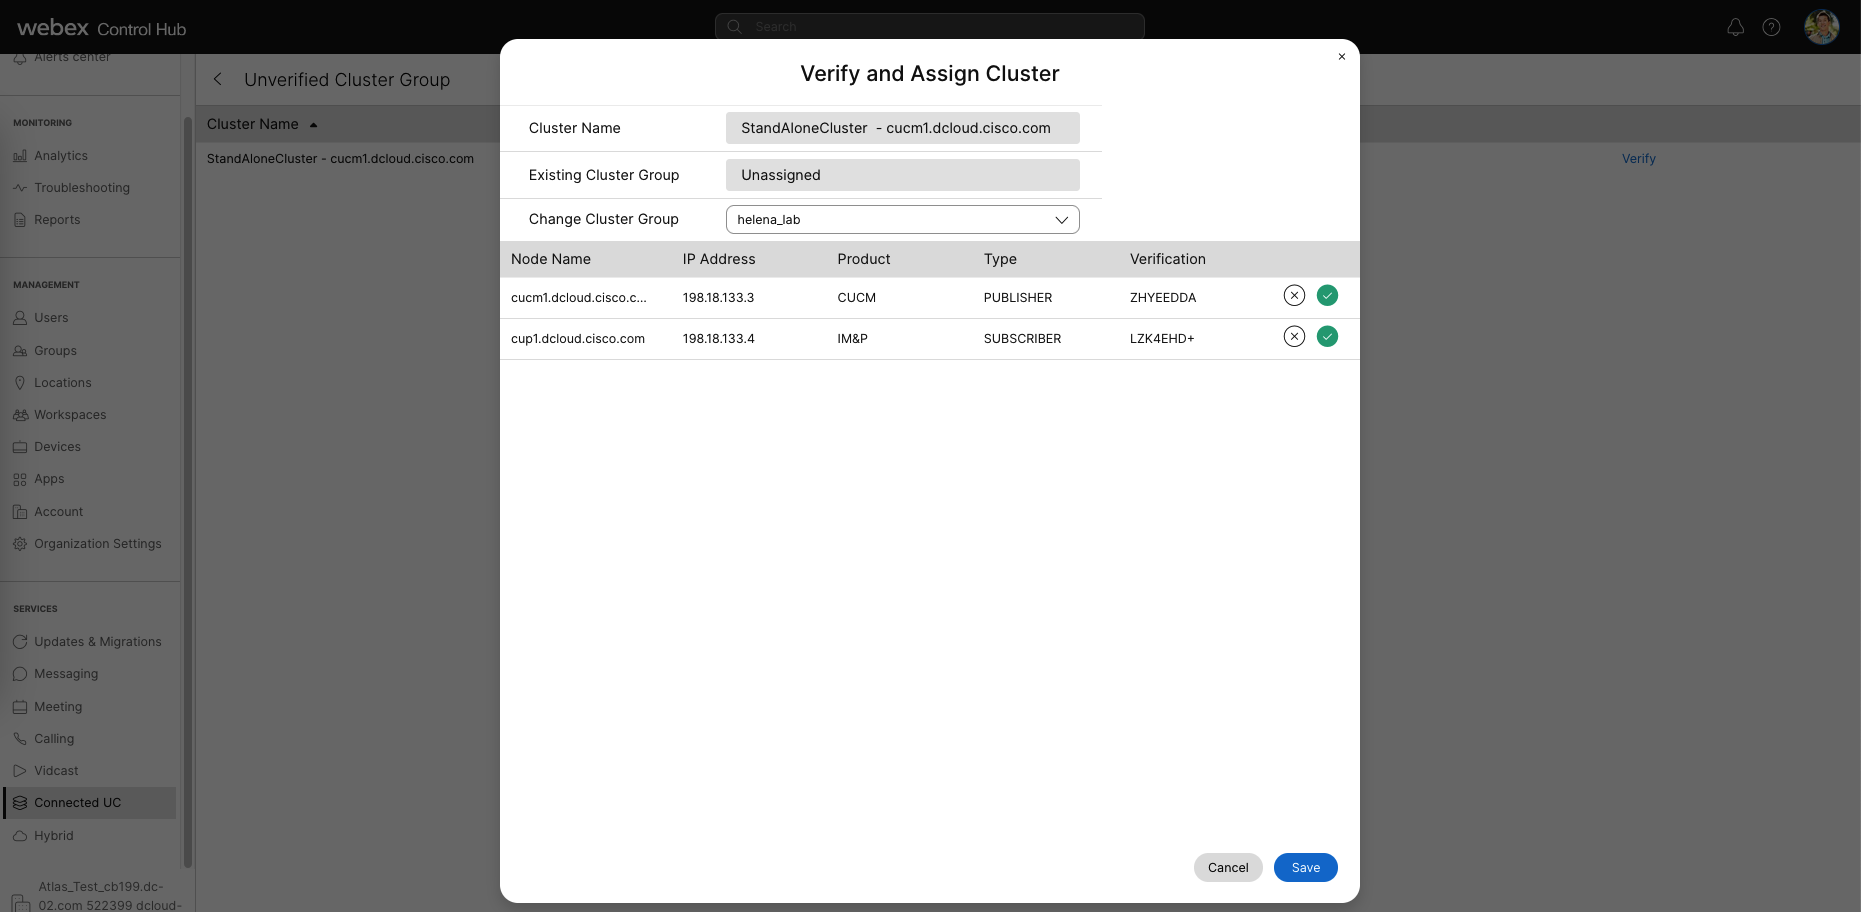The height and width of the screenshot is (912, 1861).
Task: Approve verification for cup1 subscriber node
Action: (x=1327, y=337)
